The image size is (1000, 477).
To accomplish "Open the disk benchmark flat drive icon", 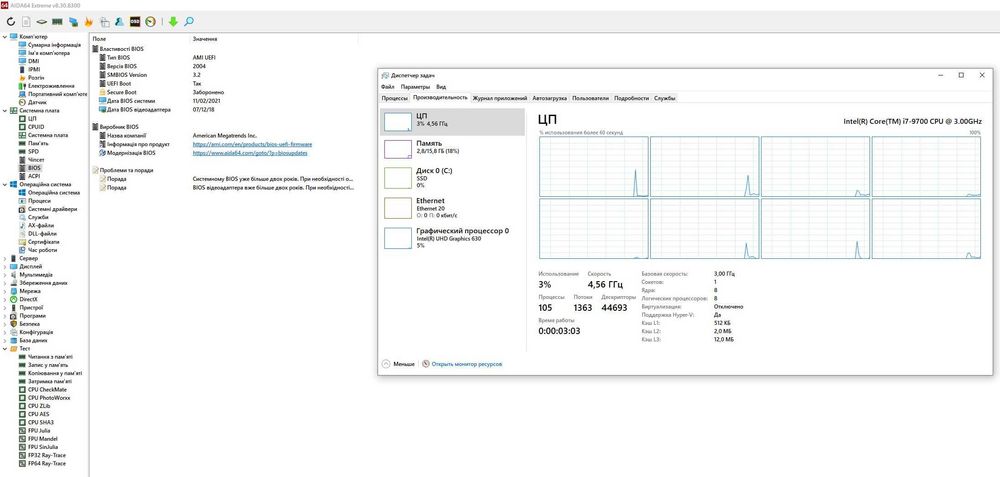I will pyautogui.click(x=41, y=22).
